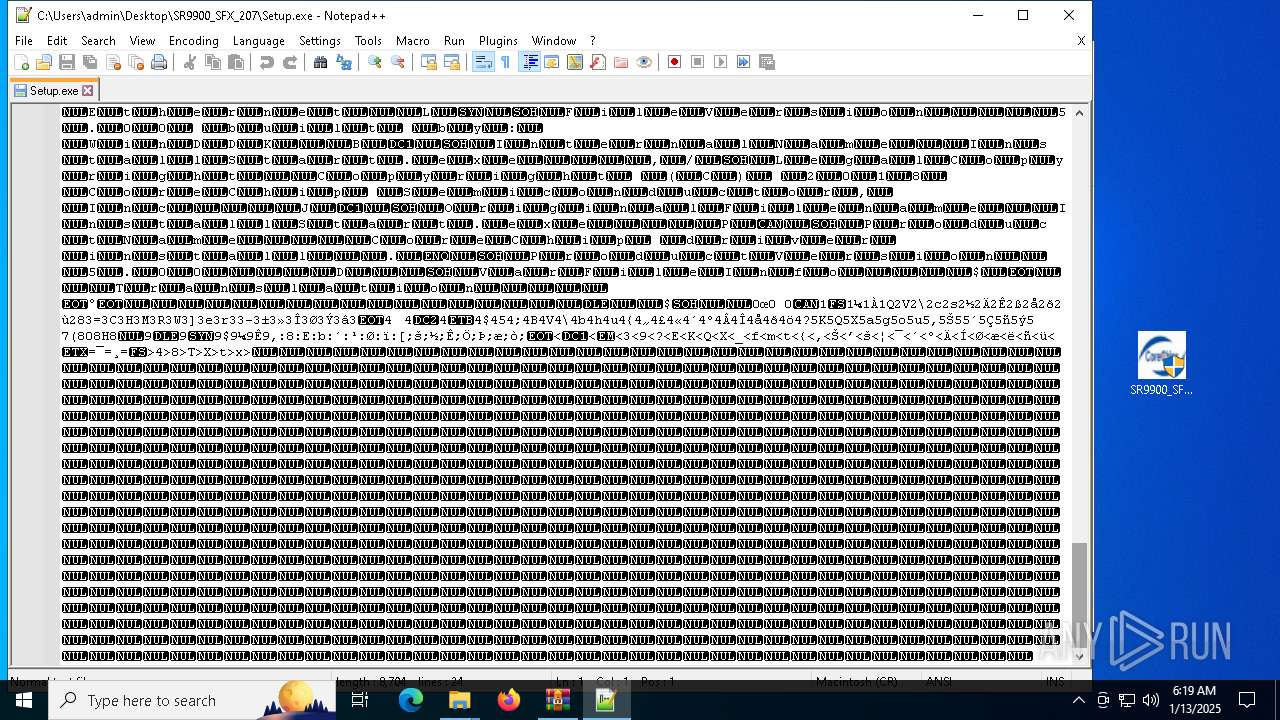Image resolution: width=1280 pixels, height=720 pixels.
Task: Open the volume control in the tray
Action: [1151, 700]
